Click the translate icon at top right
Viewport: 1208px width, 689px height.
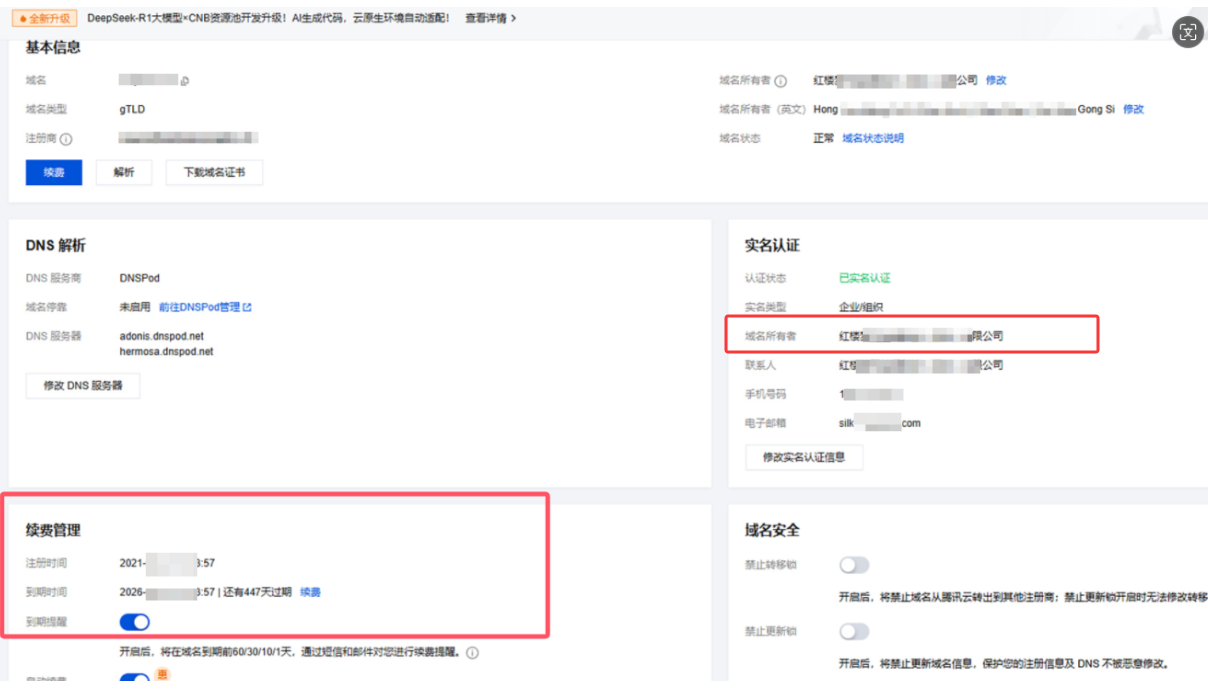pos(1187,32)
